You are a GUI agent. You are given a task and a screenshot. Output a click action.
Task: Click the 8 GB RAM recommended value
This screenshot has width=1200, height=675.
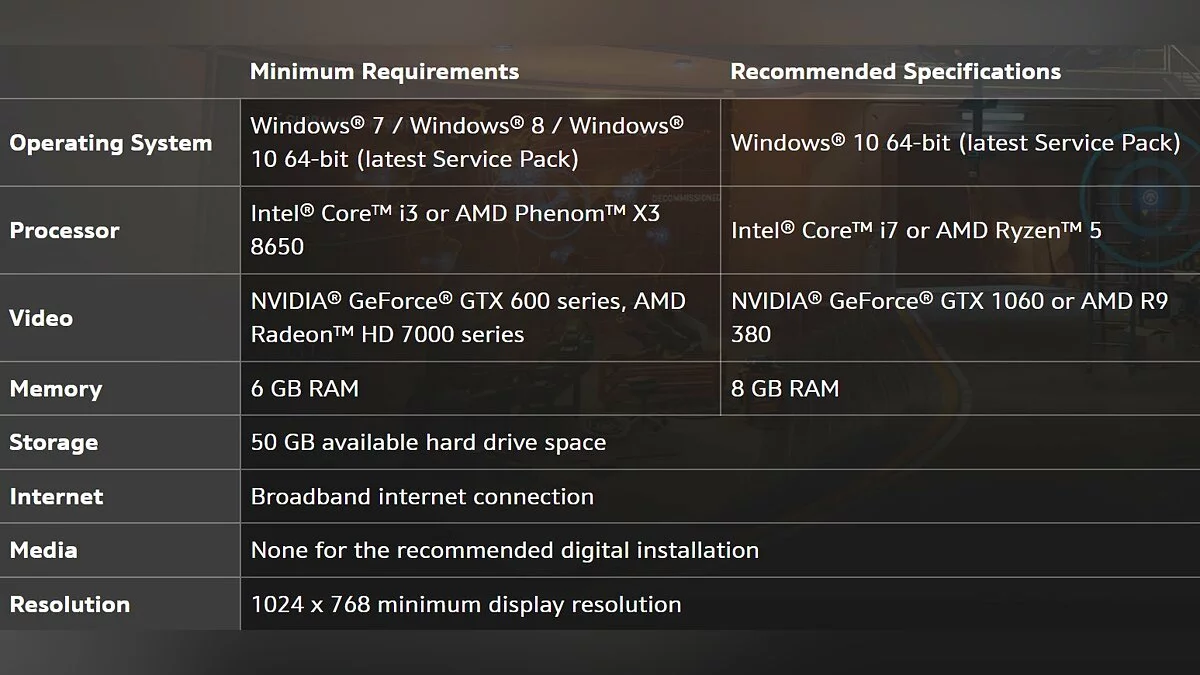click(x=785, y=389)
